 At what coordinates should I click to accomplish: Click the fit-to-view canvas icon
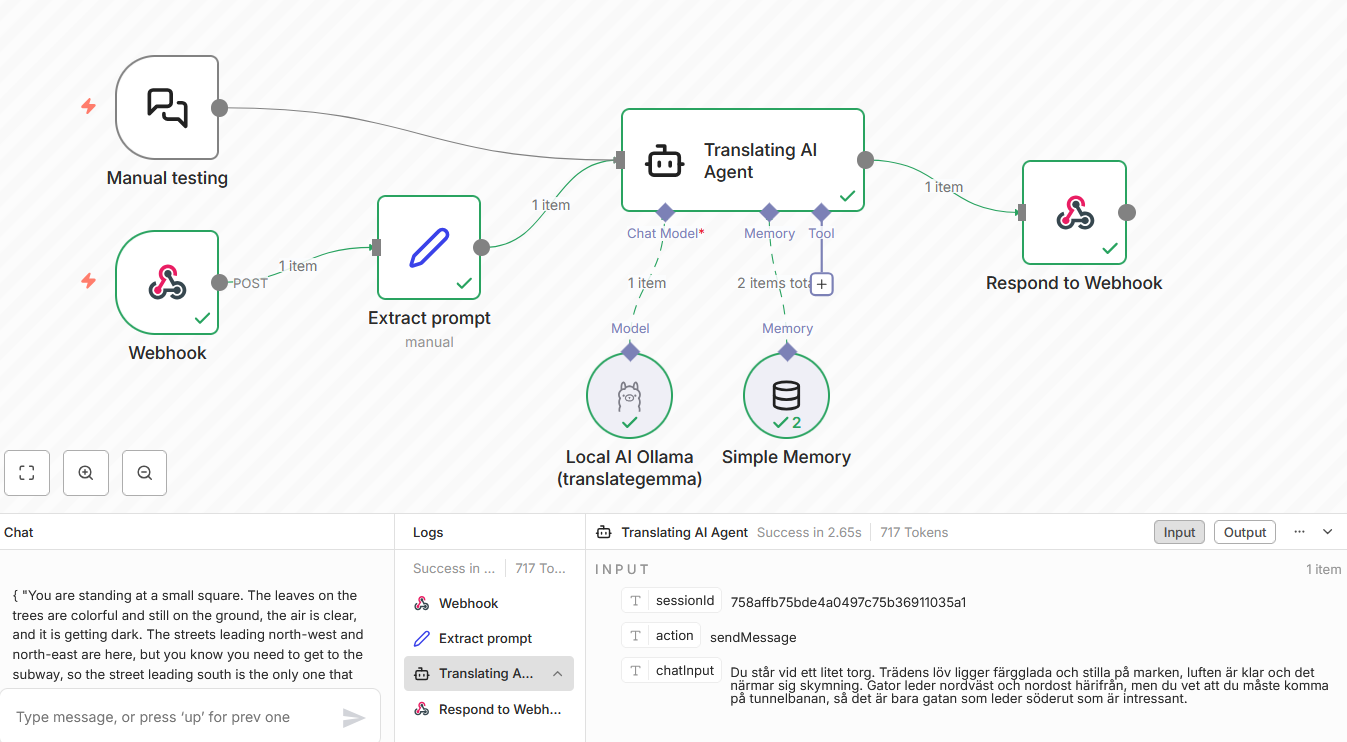27,473
